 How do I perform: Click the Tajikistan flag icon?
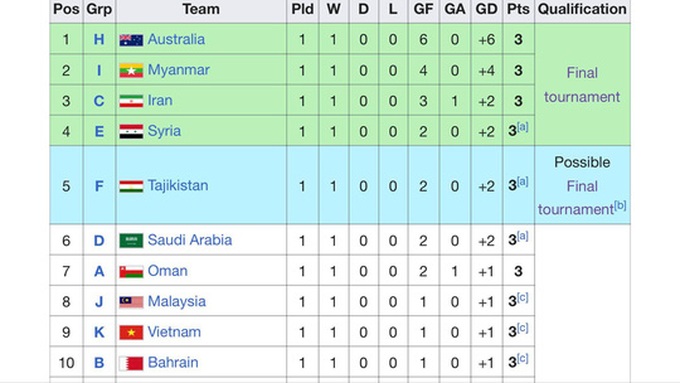coord(131,186)
